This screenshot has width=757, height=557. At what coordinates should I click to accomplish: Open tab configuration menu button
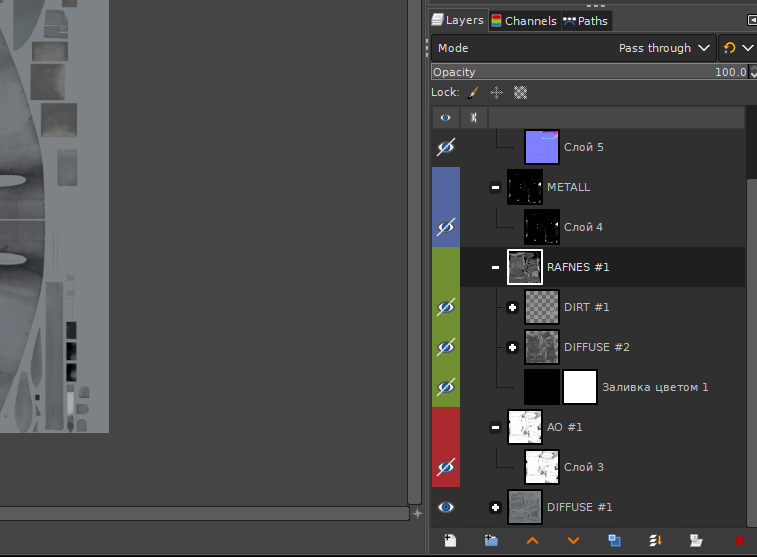(x=752, y=20)
